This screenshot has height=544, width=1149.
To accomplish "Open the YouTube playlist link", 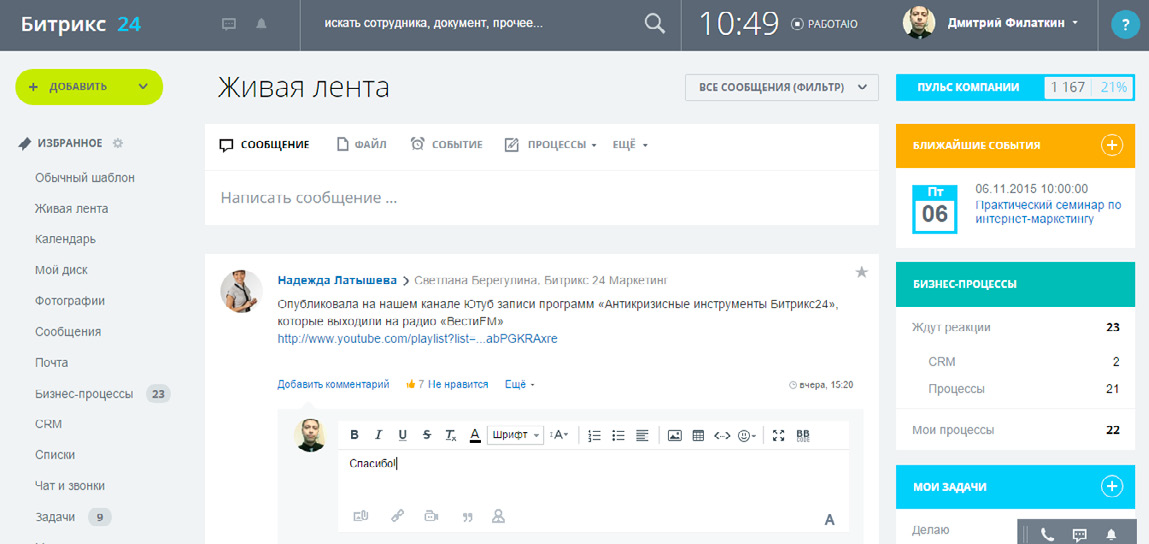I will coord(418,339).
